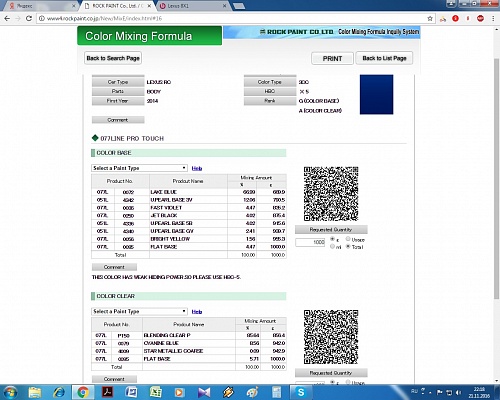Open the Windows Start menu
The height and width of the screenshot is (400, 500).
click(10, 392)
